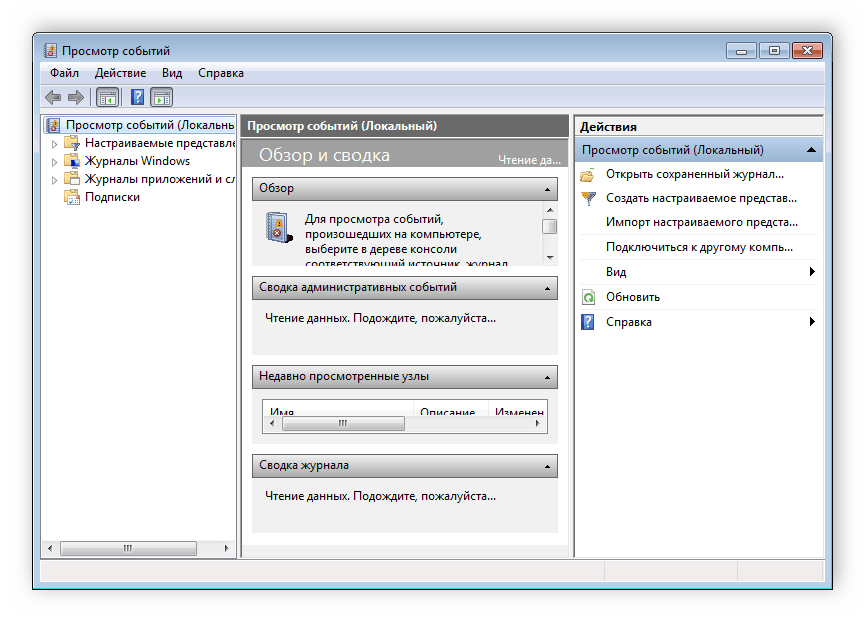Click the Справка question-mark icon in Действия pane
The image size is (865, 622).
pos(589,321)
